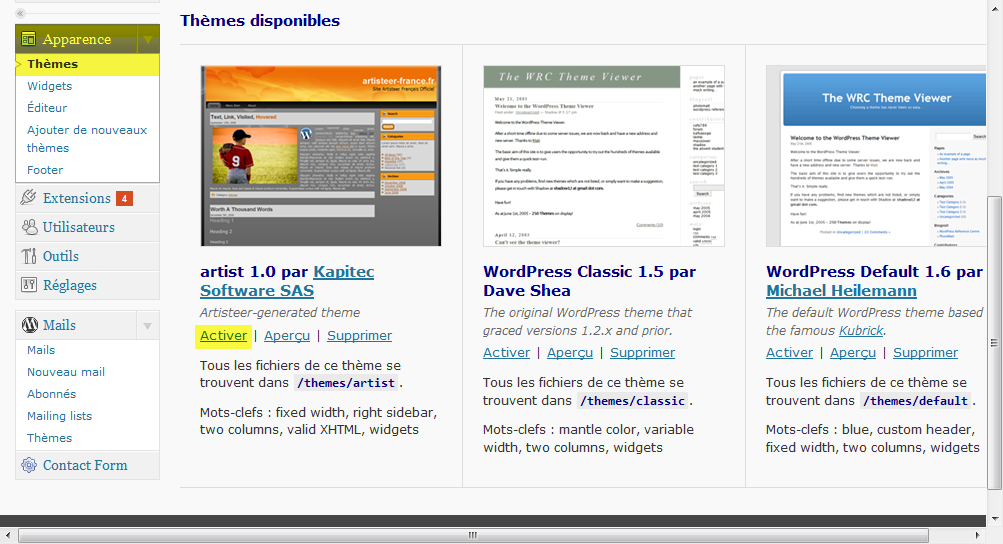Screen dimensions: 1003x544
Task: Click Aperçu for WordPress Default
Action: [x=853, y=353]
